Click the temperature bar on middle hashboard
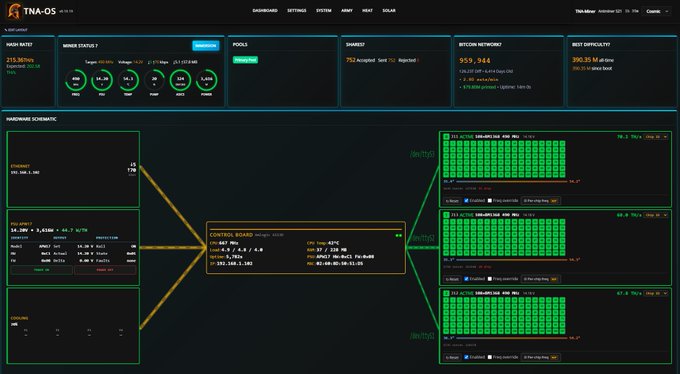This screenshot has width=680, height=374. point(512,260)
